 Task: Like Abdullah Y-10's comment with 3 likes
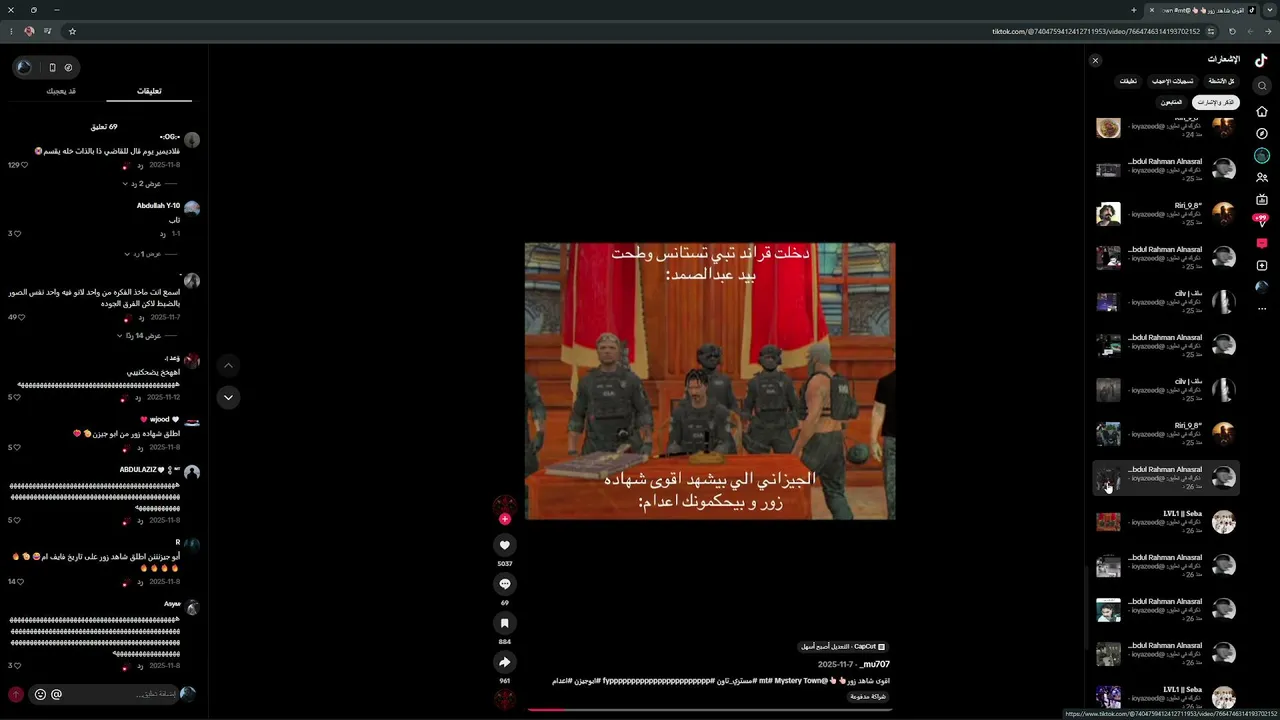coord(17,234)
